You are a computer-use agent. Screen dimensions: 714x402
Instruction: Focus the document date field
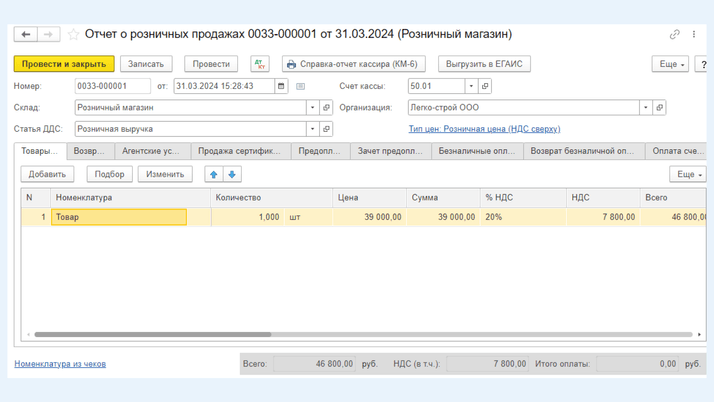click(x=224, y=86)
